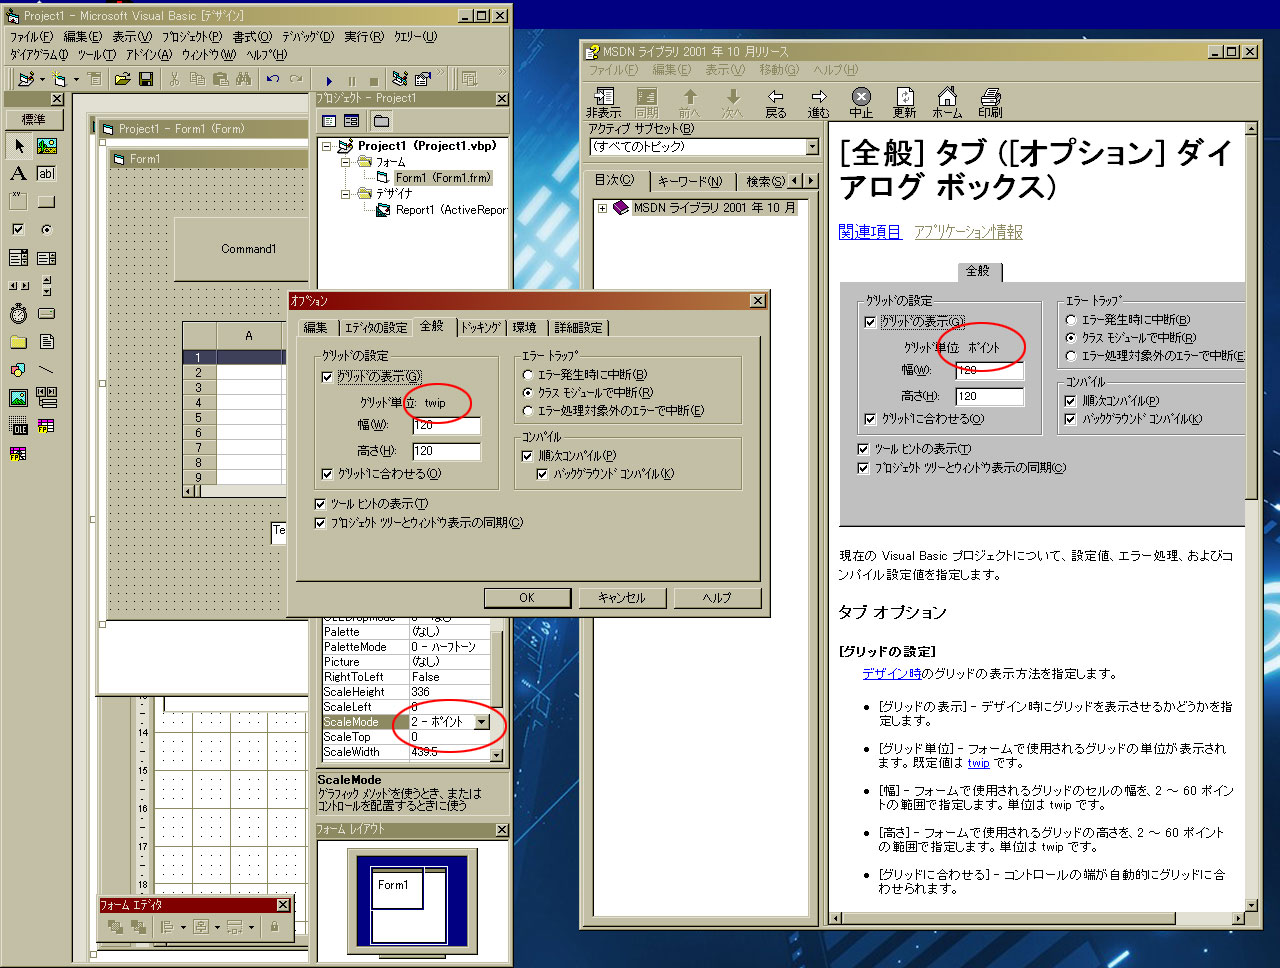Click the View Code icon in Project panel

pos(329,121)
